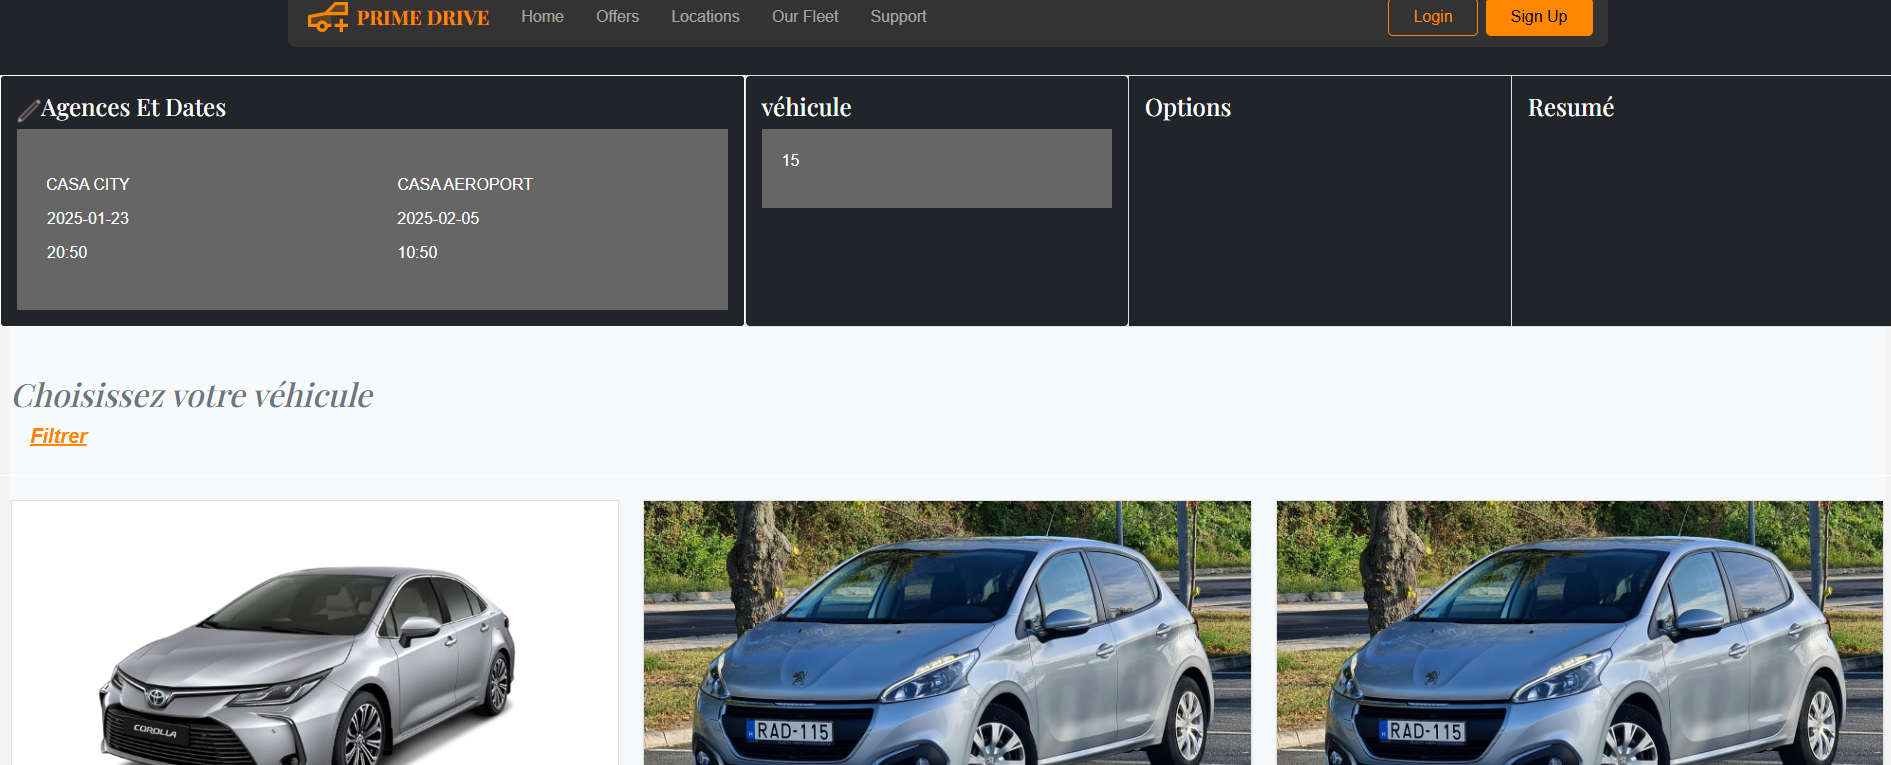Open the Filtrer link
This screenshot has height=765, width=1891.
click(59, 436)
